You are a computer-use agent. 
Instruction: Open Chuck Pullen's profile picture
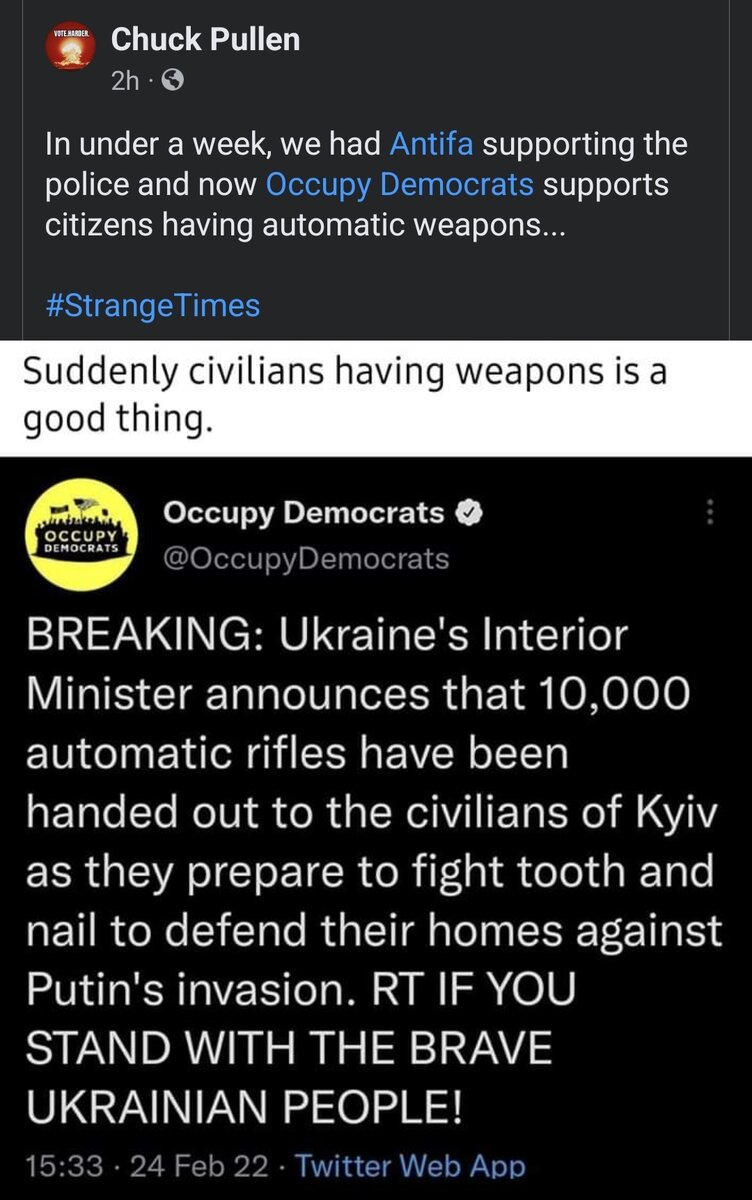(x=69, y=56)
